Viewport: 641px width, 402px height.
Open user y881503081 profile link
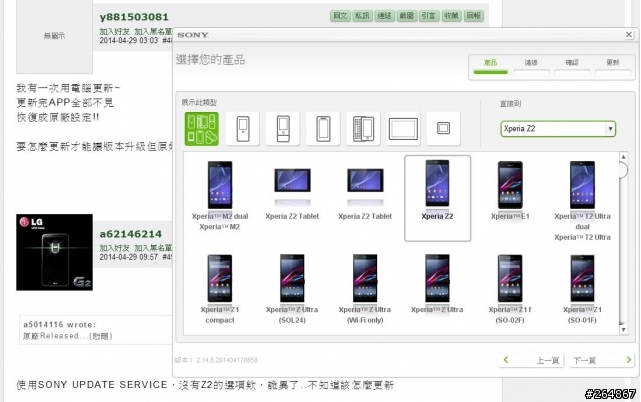tap(134, 17)
